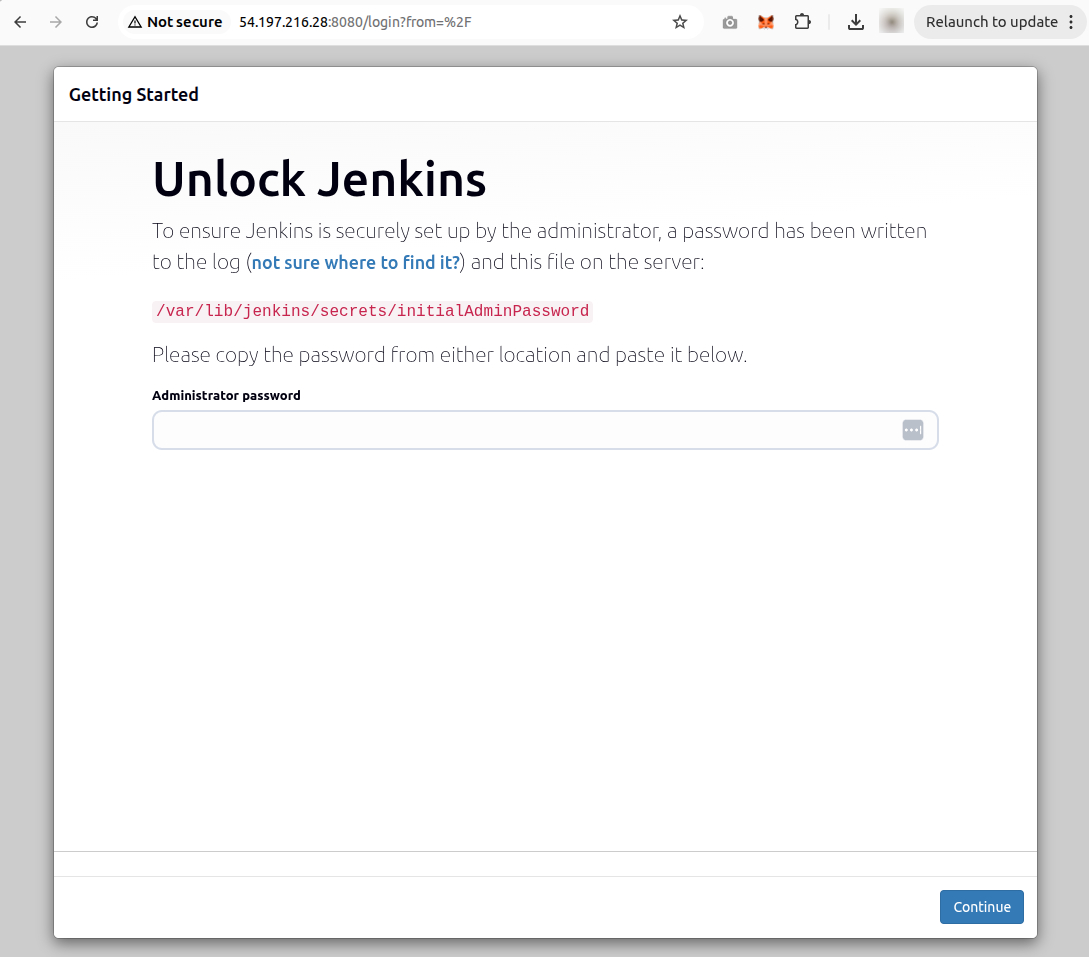
Task: Open the MetaMask extension icon
Action: click(x=765, y=21)
